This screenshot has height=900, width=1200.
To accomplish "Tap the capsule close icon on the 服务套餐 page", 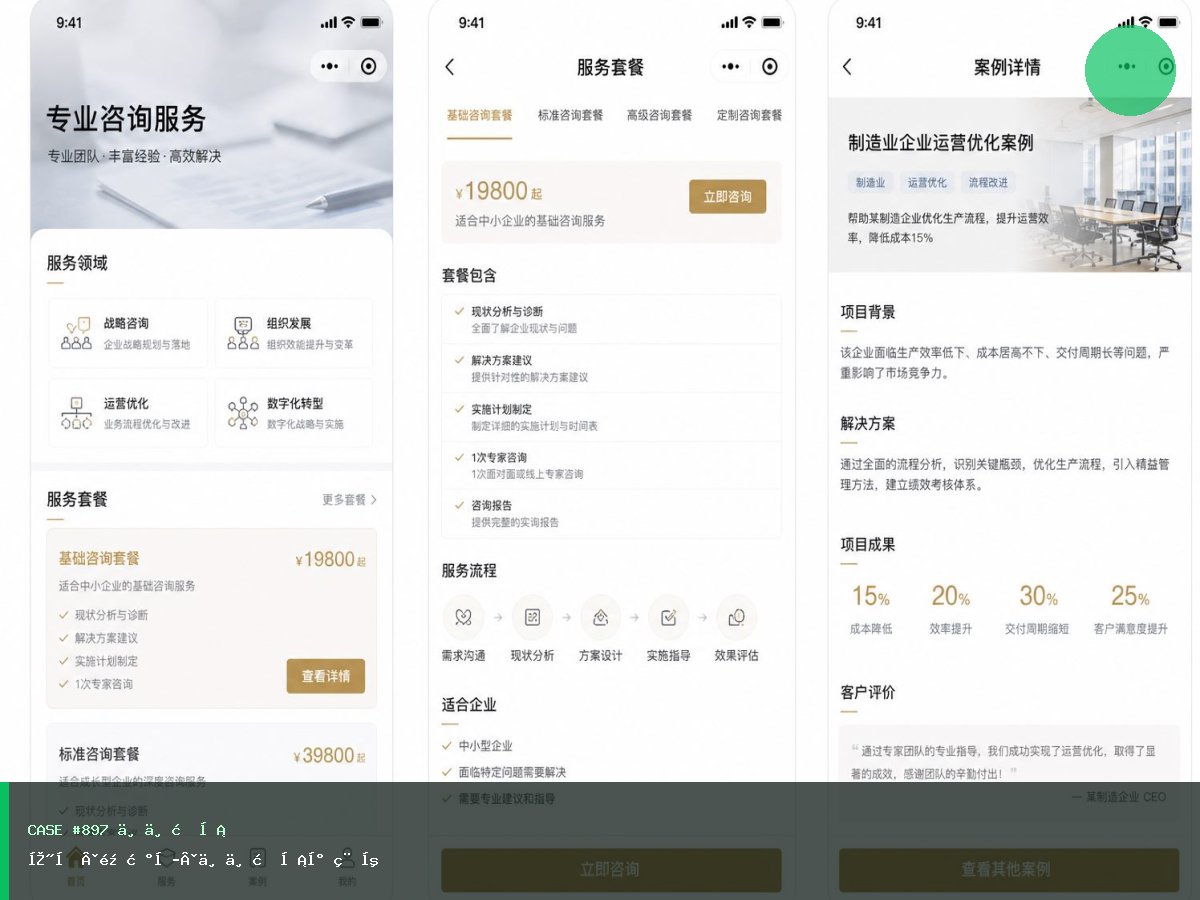I will click(x=769, y=67).
